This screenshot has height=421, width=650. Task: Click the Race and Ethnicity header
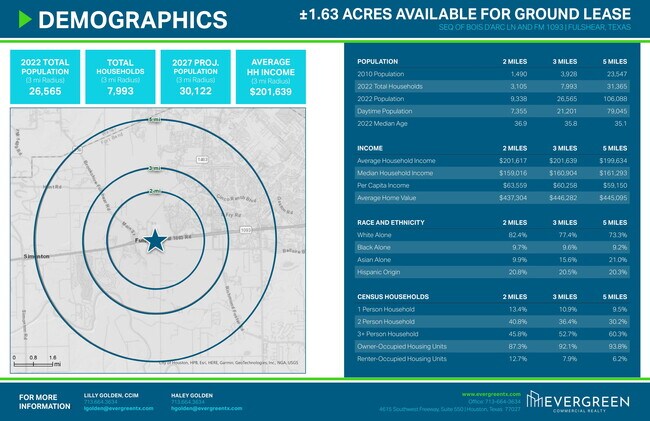[x=390, y=220]
